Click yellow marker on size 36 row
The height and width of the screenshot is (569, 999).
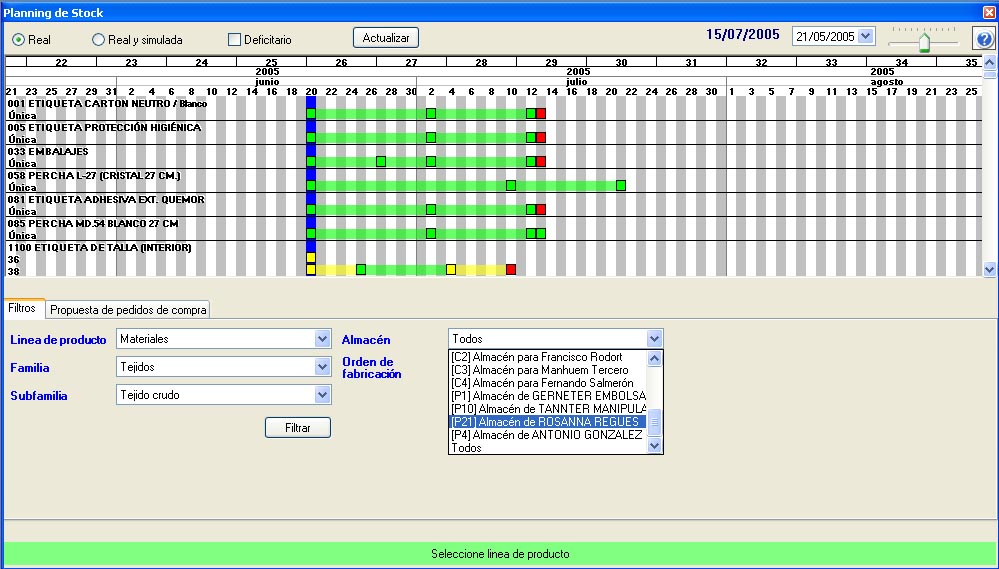[311, 258]
